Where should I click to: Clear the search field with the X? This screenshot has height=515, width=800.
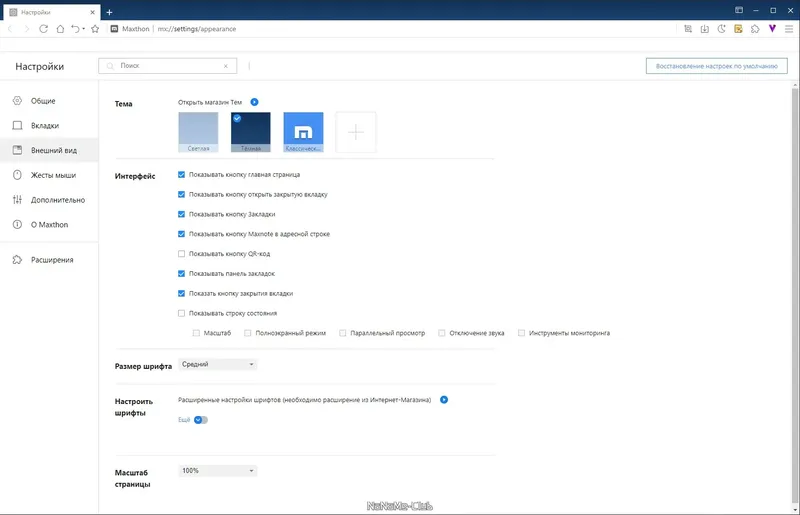pyautogui.click(x=226, y=66)
